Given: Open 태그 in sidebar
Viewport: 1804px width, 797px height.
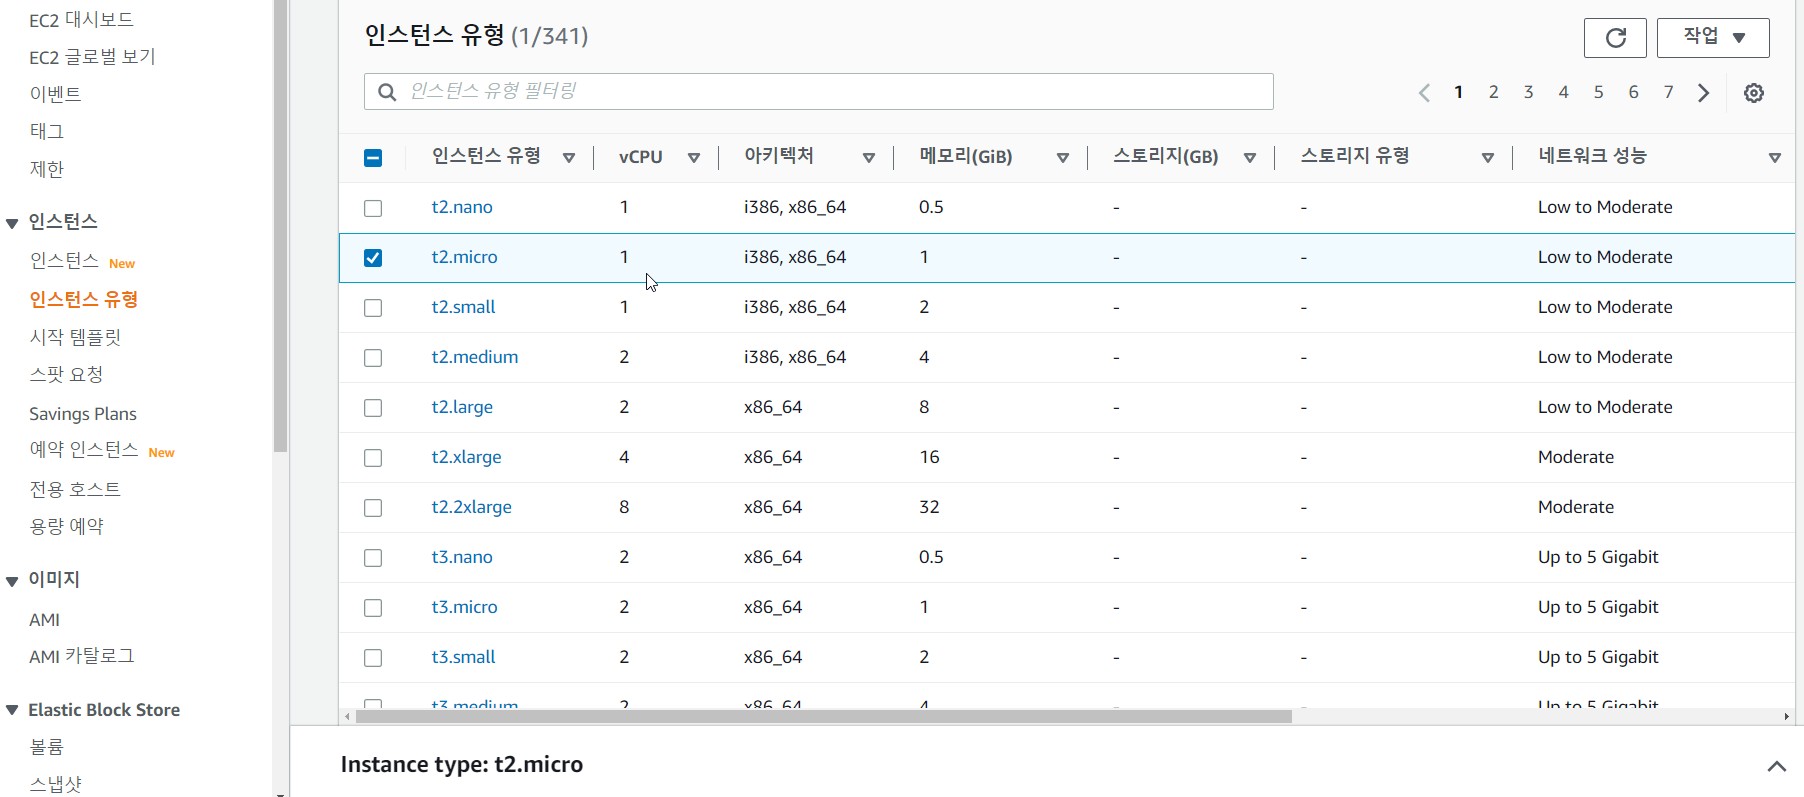Looking at the screenshot, I should pos(46,131).
